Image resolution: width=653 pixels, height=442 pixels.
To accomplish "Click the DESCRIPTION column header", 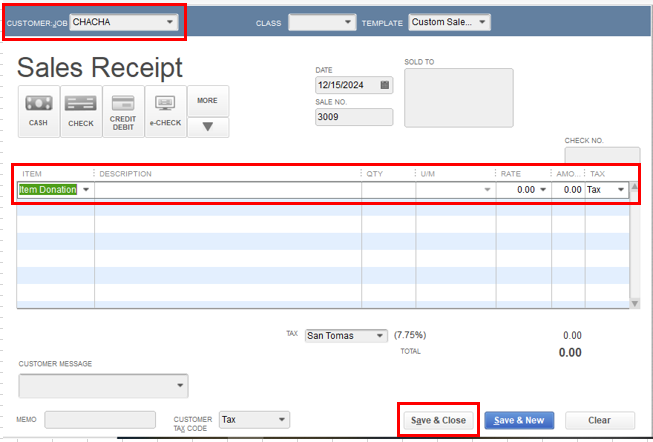I will click(x=125, y=174).
